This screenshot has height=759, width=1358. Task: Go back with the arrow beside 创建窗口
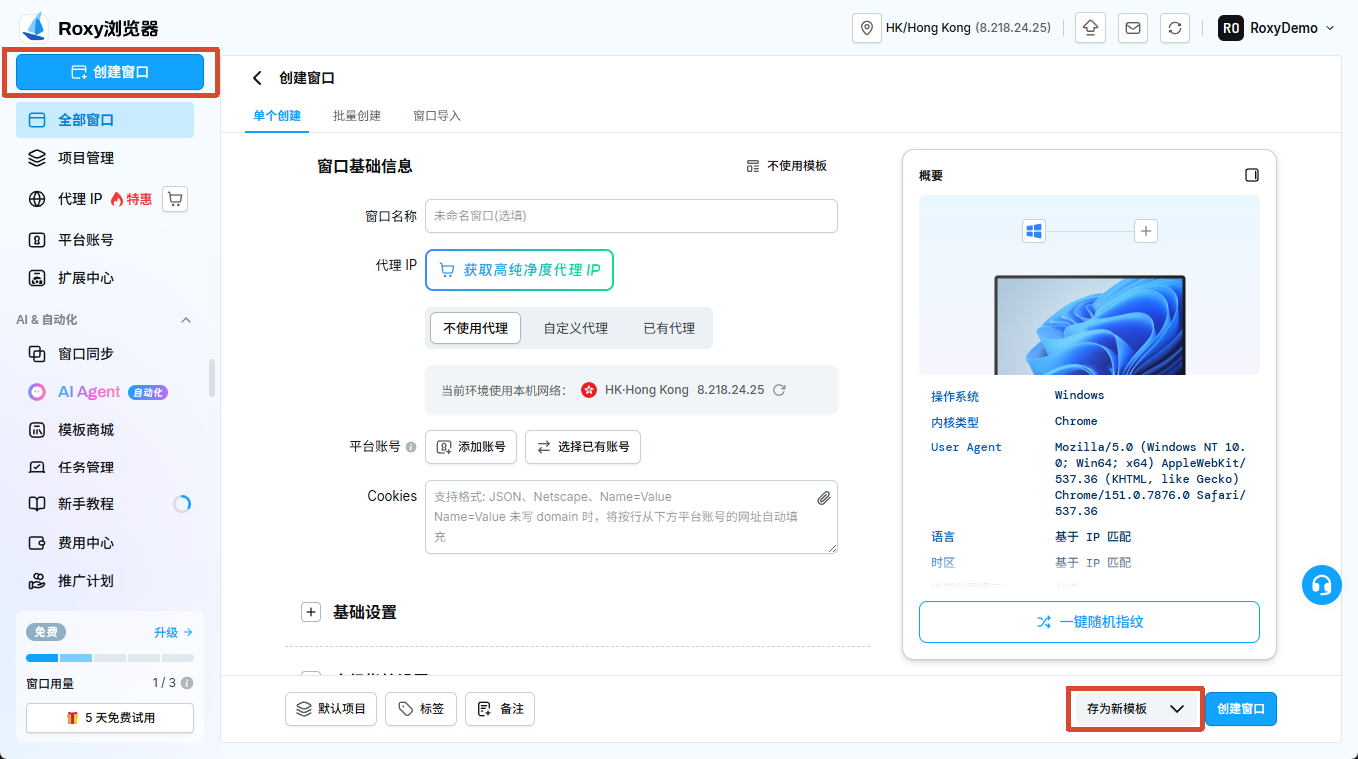pos(258,78)
